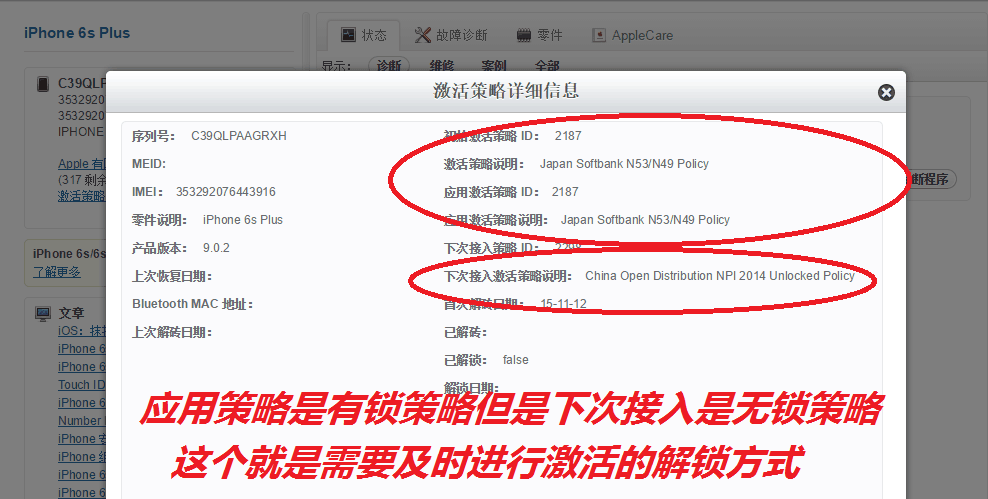Switch to the AppleCare tab
Viewport: 988px width, 499px height.
(x=642, y=35)
